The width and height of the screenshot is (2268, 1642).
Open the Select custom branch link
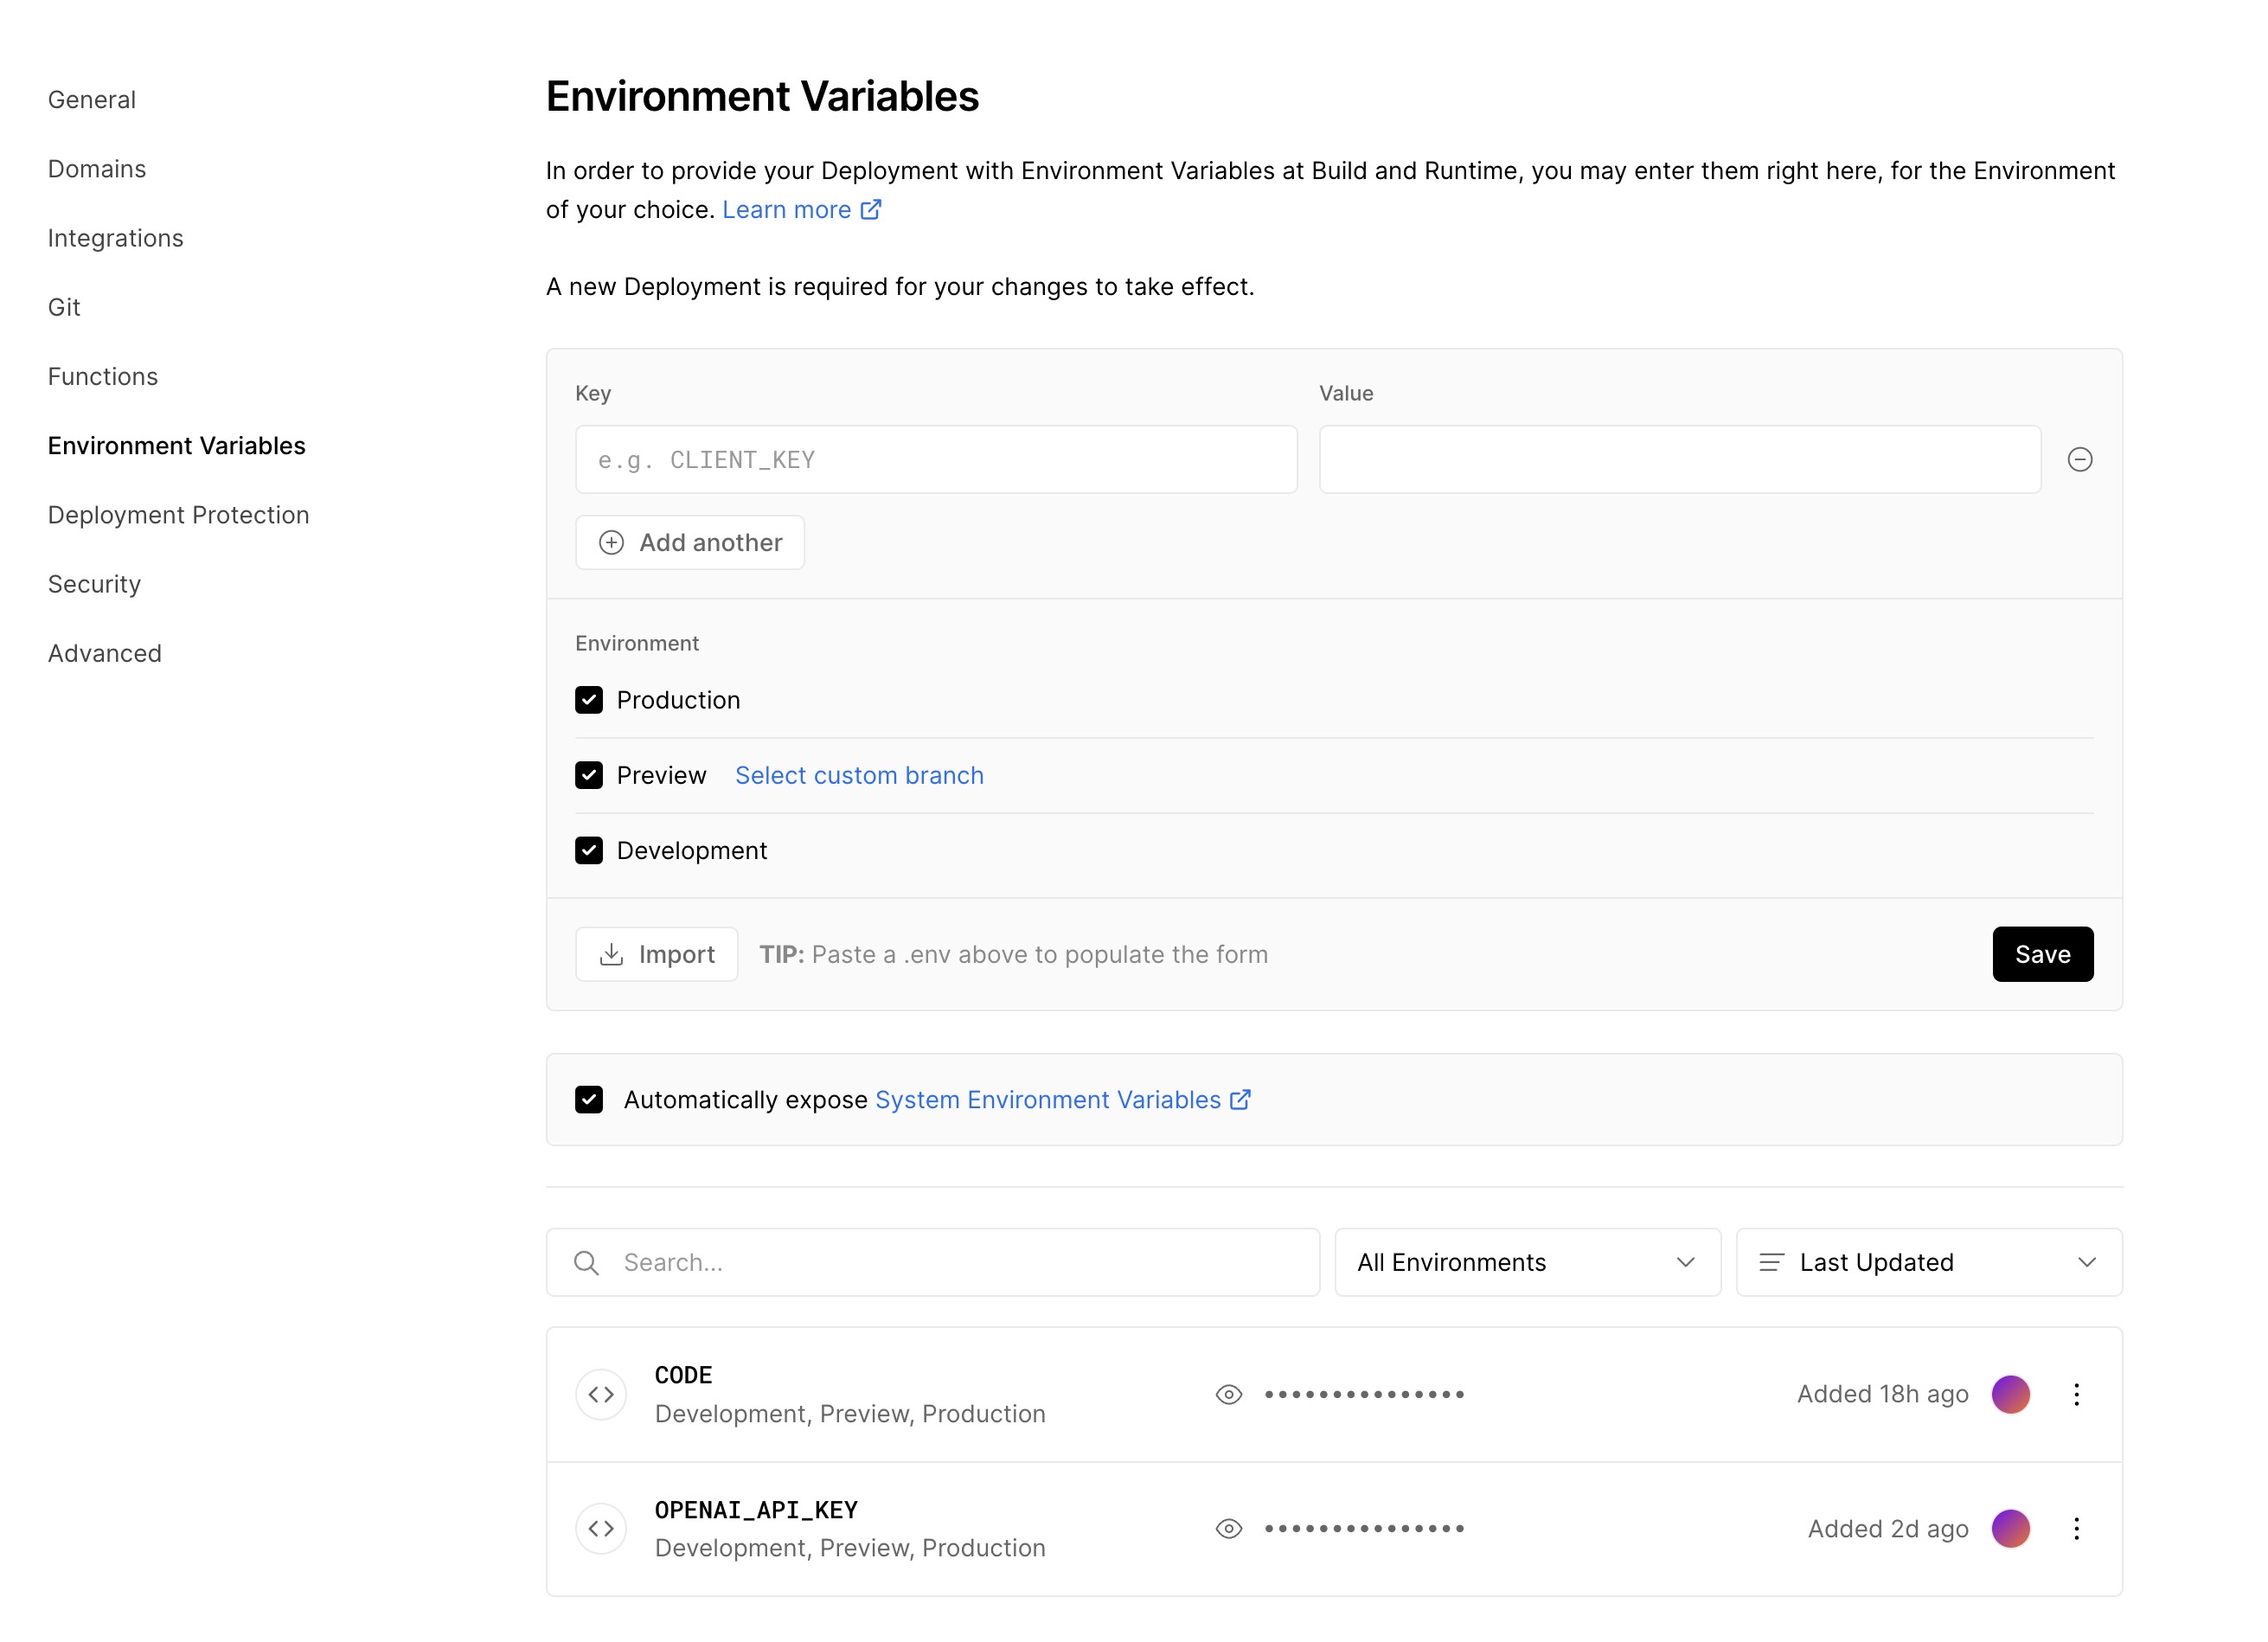(x=859, y=775)
